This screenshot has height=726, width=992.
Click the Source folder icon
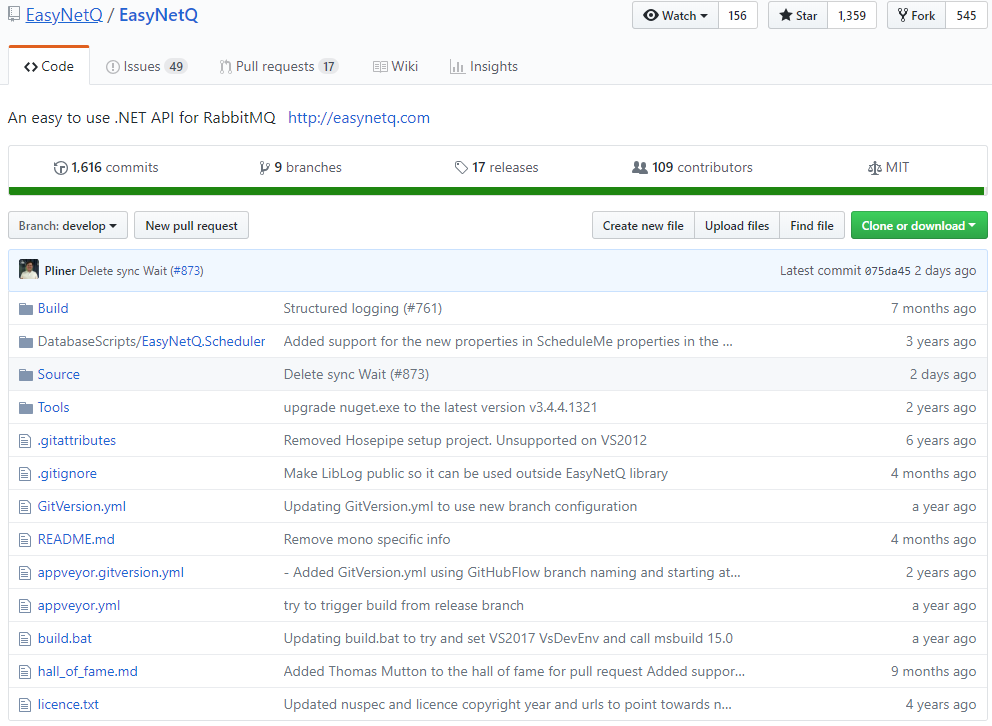[26, 375]
